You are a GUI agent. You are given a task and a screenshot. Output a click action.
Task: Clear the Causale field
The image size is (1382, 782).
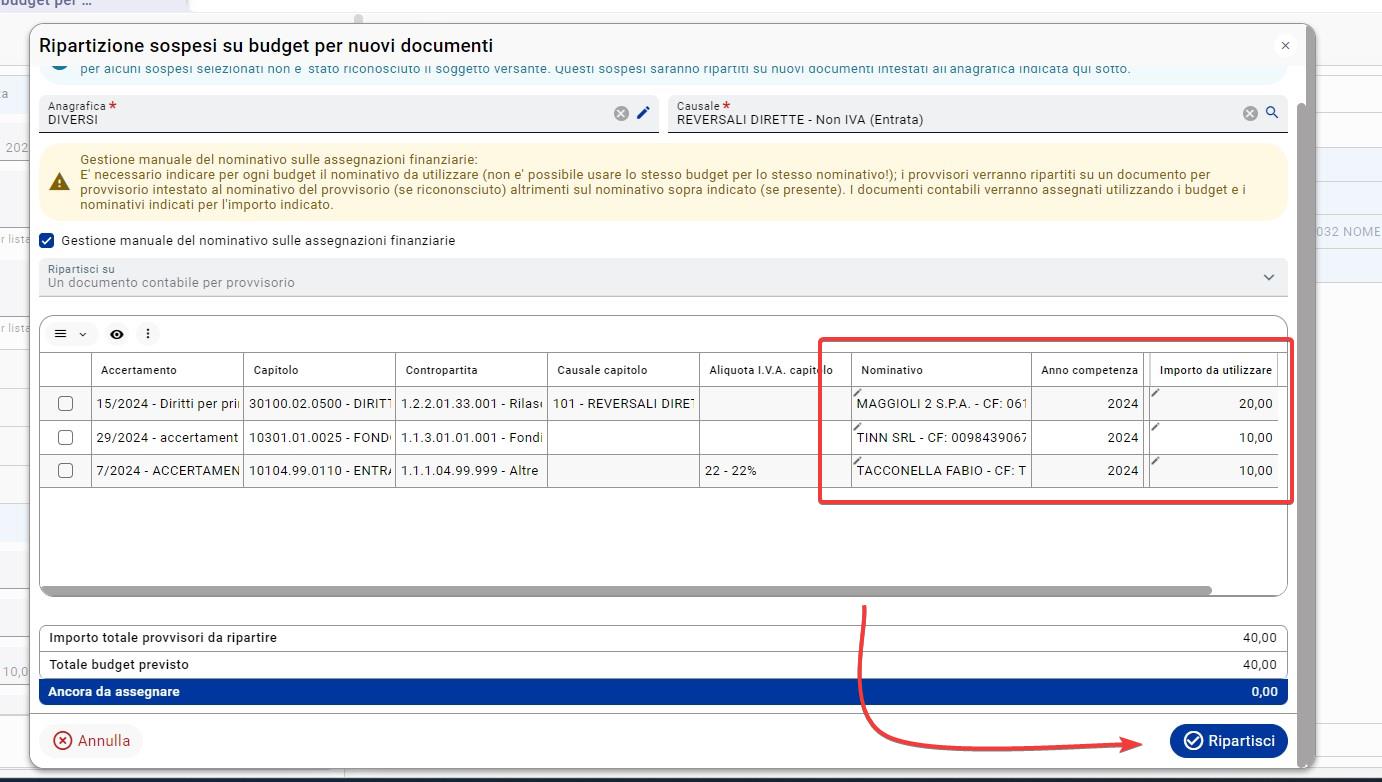pyautogui.click(x=1250, y=114)
